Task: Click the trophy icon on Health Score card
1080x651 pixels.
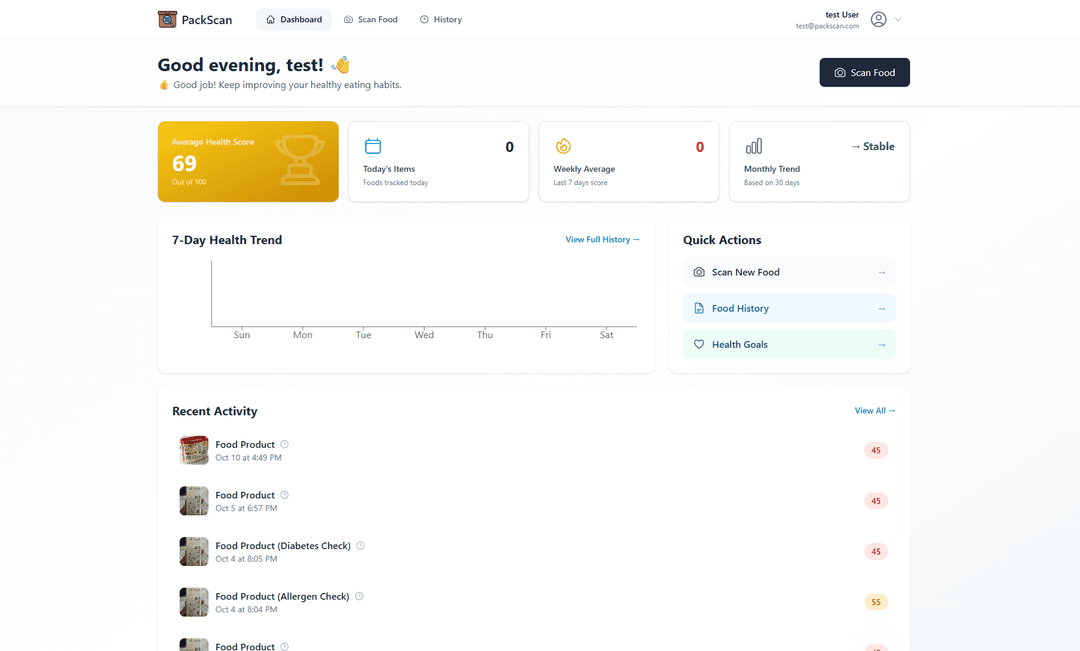Action: (300, 160)
